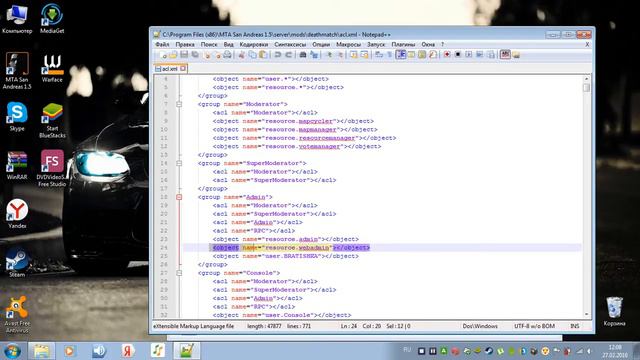Click the 'UTF-8 w/o BOM' encoding status field
640x360 pixels.
pos(534,326)
